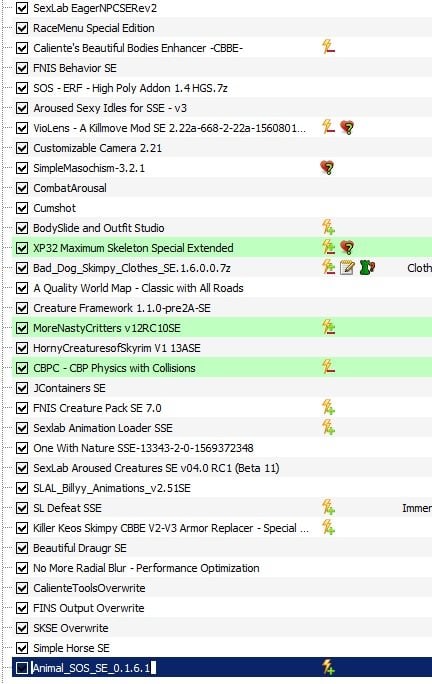Click the conflict icon on CBPC Physics row
The height and width of the screenshot is (684, 432).
[328, 367]
